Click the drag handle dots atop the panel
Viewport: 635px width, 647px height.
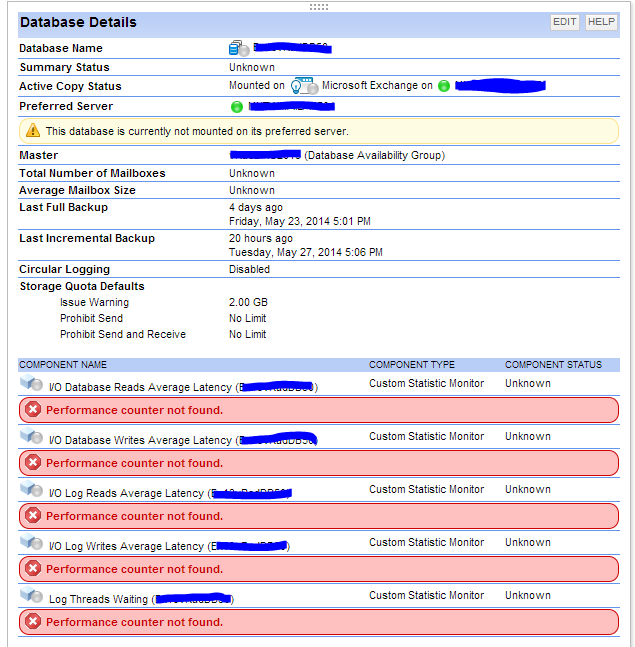(x=319, y=7)
